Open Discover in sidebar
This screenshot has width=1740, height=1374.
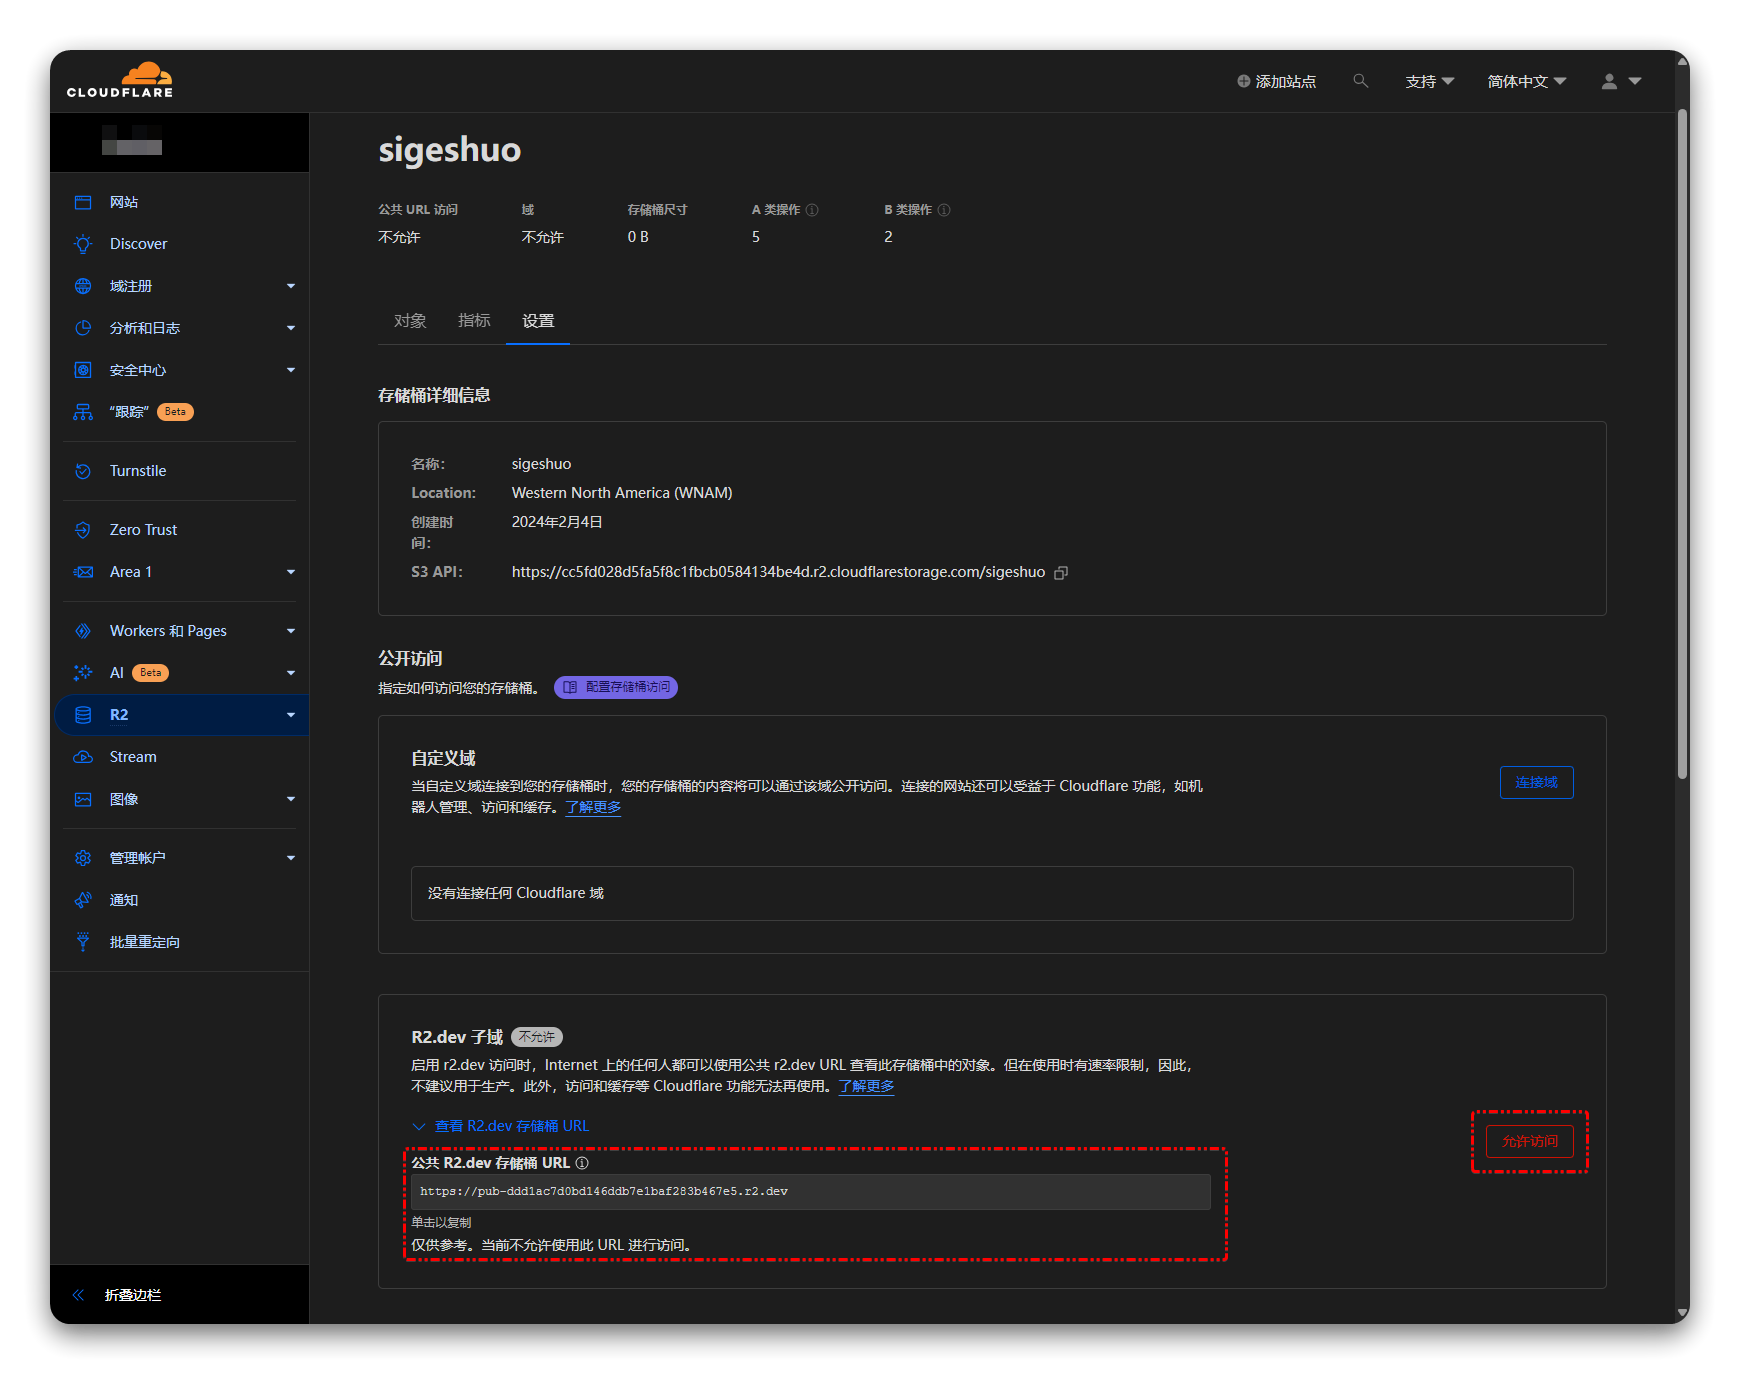[138, 244]
